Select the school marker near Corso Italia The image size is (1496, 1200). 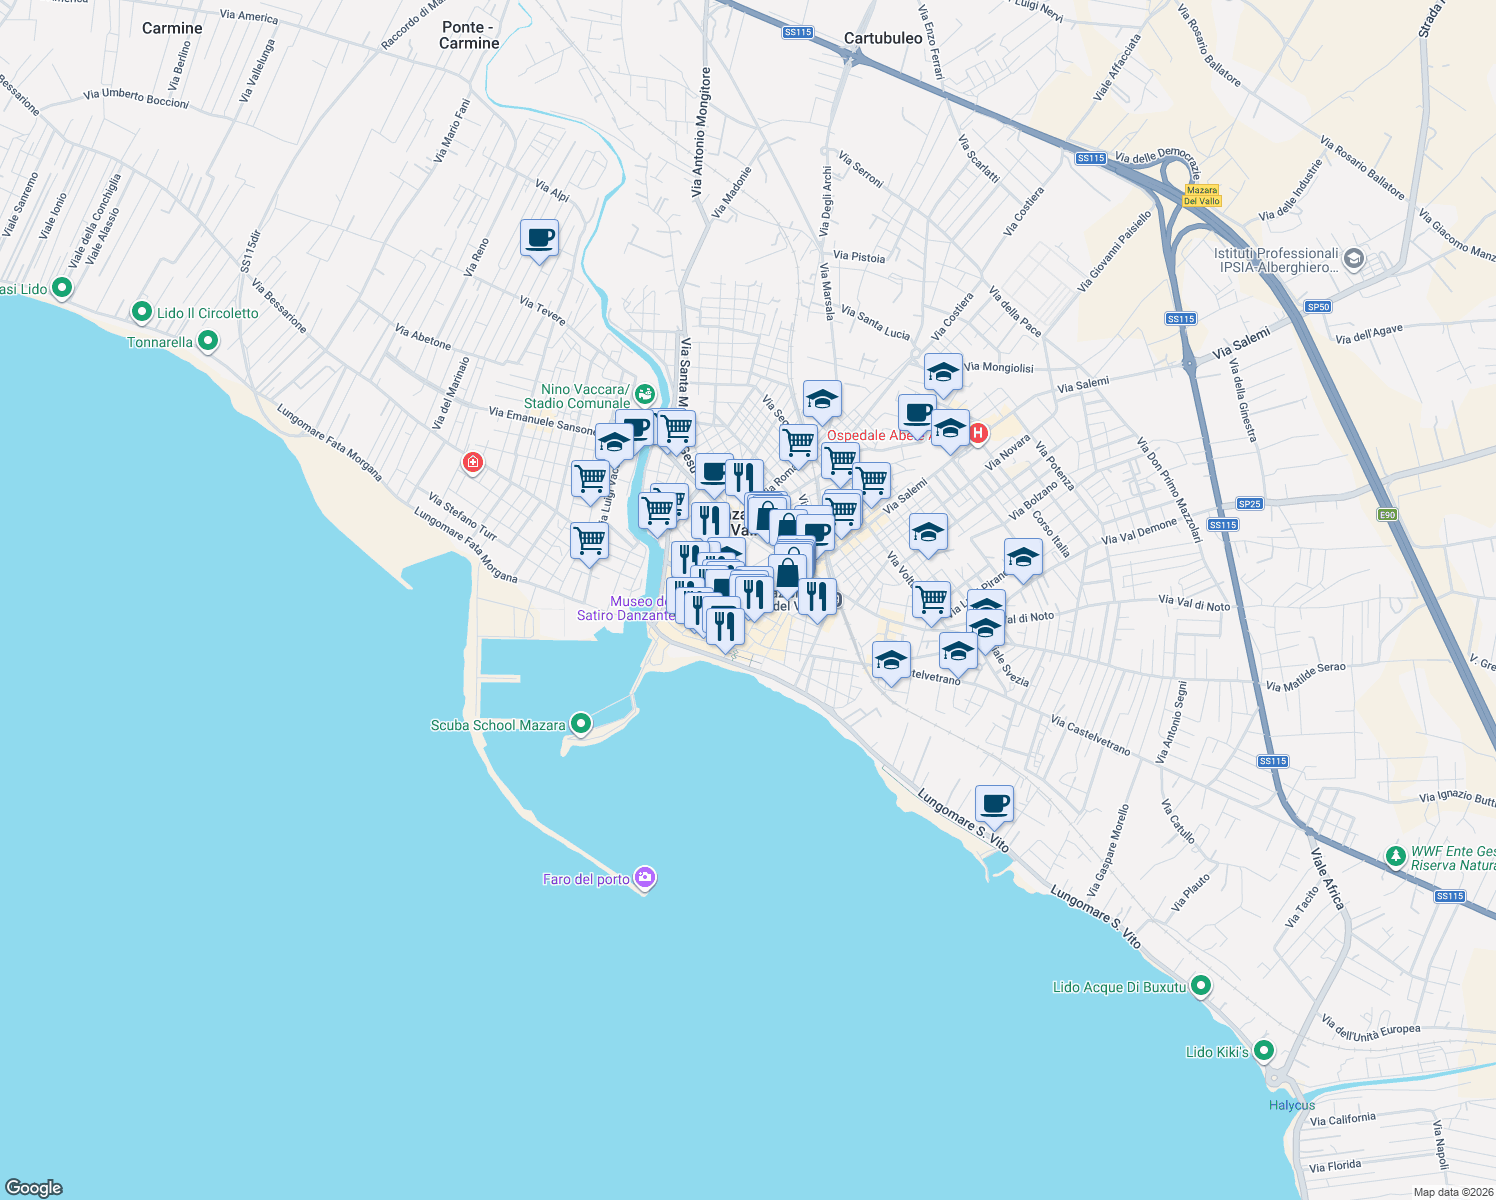(1023, 559)
